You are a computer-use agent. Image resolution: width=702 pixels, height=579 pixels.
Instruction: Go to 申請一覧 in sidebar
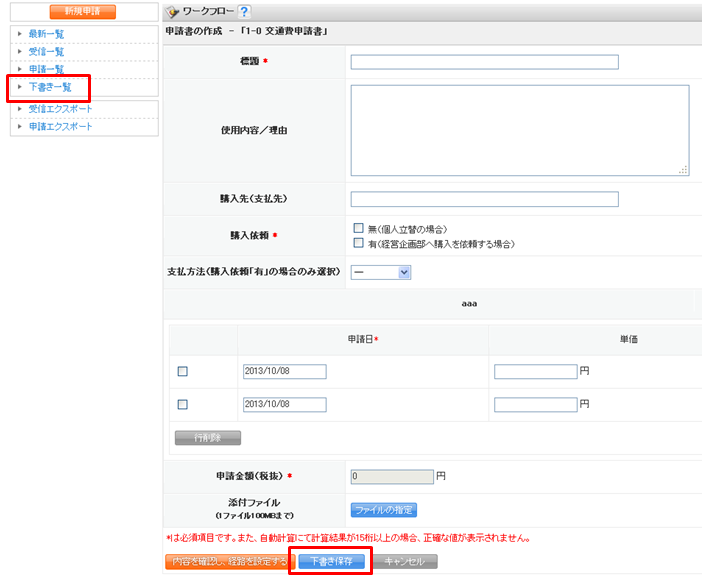tap(46, 69)
